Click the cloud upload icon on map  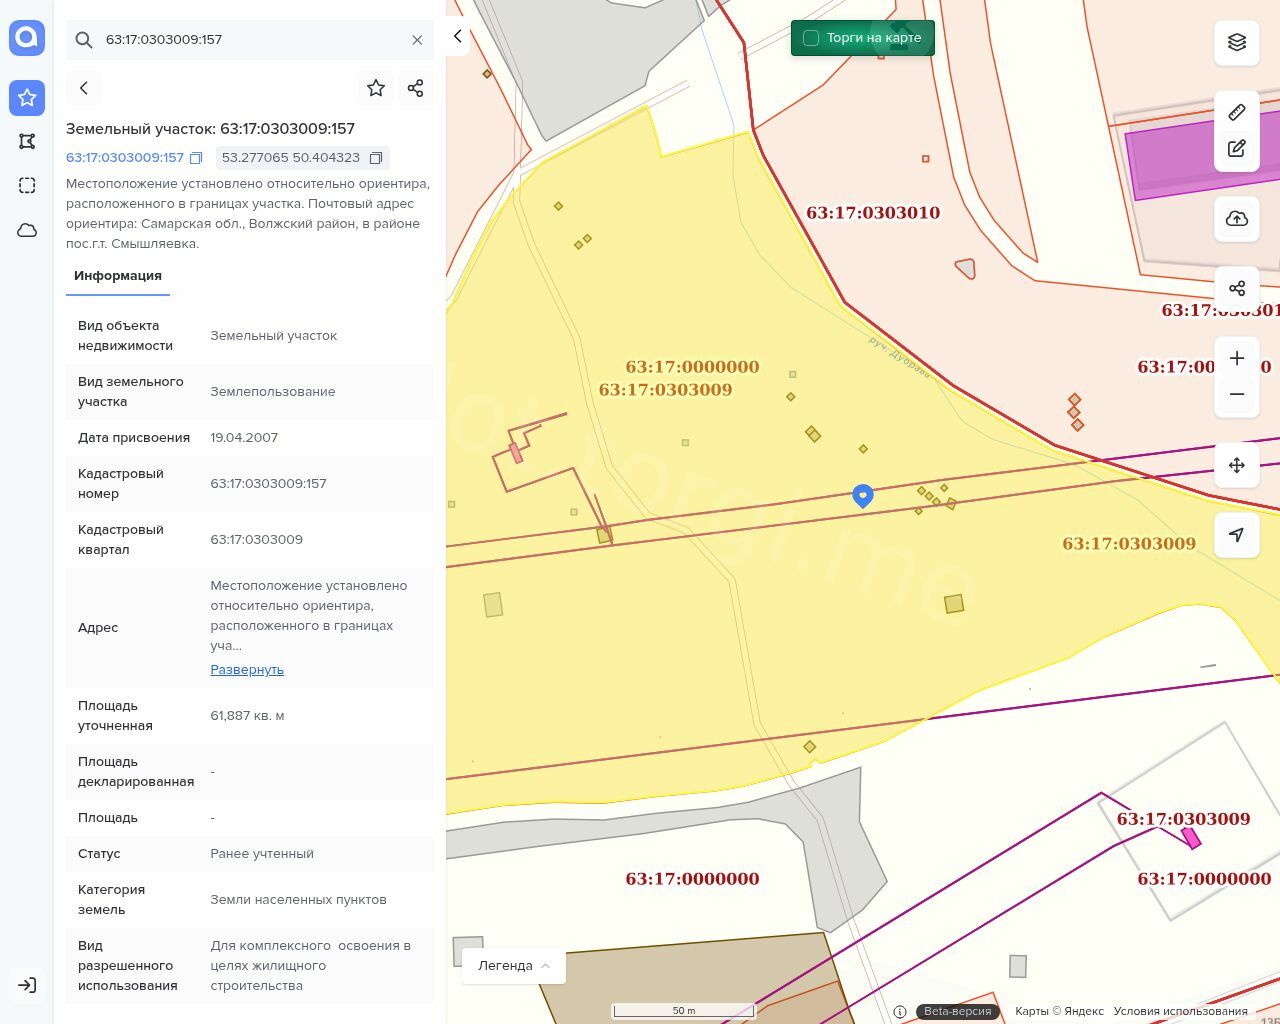(1237, 219)
